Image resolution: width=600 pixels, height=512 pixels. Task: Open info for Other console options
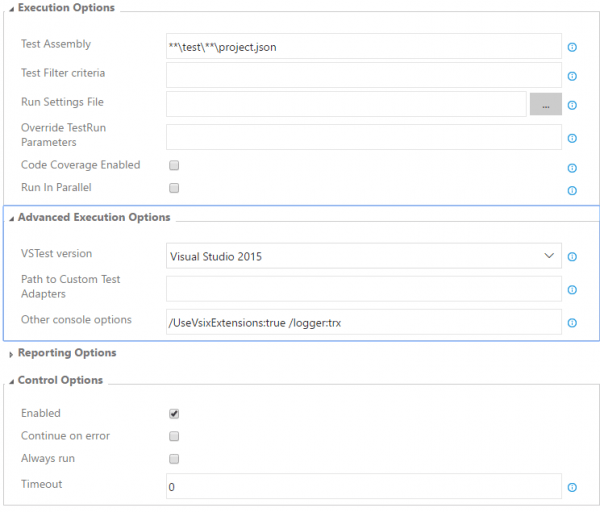coord(572,323)
